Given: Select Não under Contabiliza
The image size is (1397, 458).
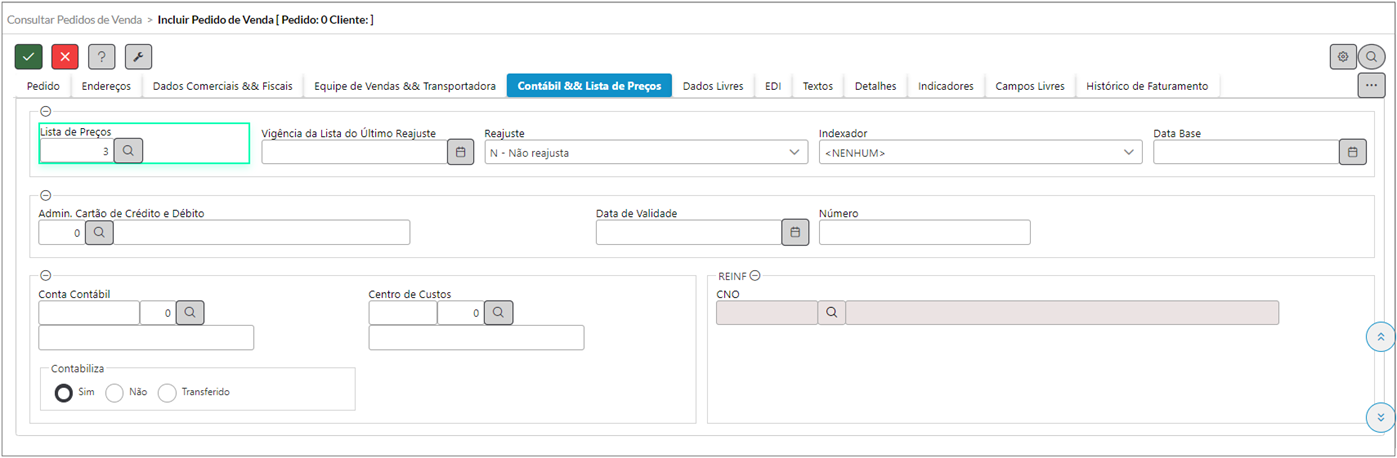Looking at the screenshot, I should pos(115,392).
